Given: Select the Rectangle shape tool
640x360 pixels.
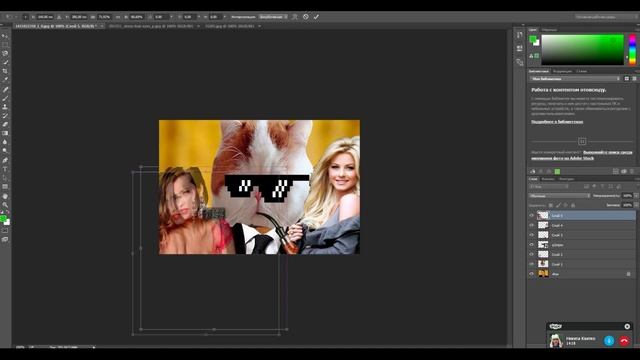Looking at the screenshot, I should pyautogui.click(x=5, y=187).
